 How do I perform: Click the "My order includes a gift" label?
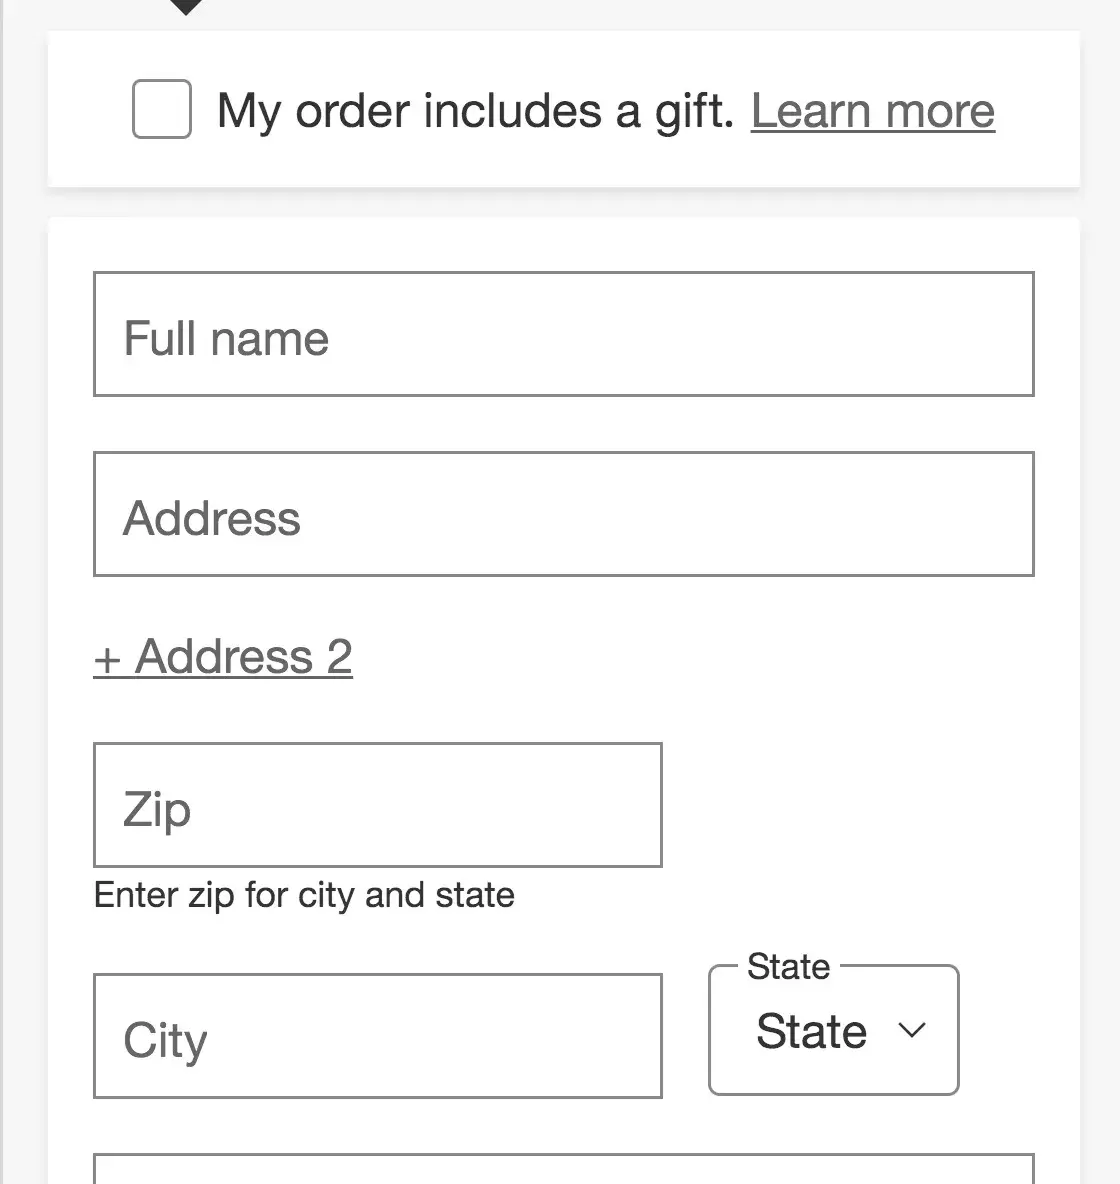pyautogui.click(x=475, y=110)
